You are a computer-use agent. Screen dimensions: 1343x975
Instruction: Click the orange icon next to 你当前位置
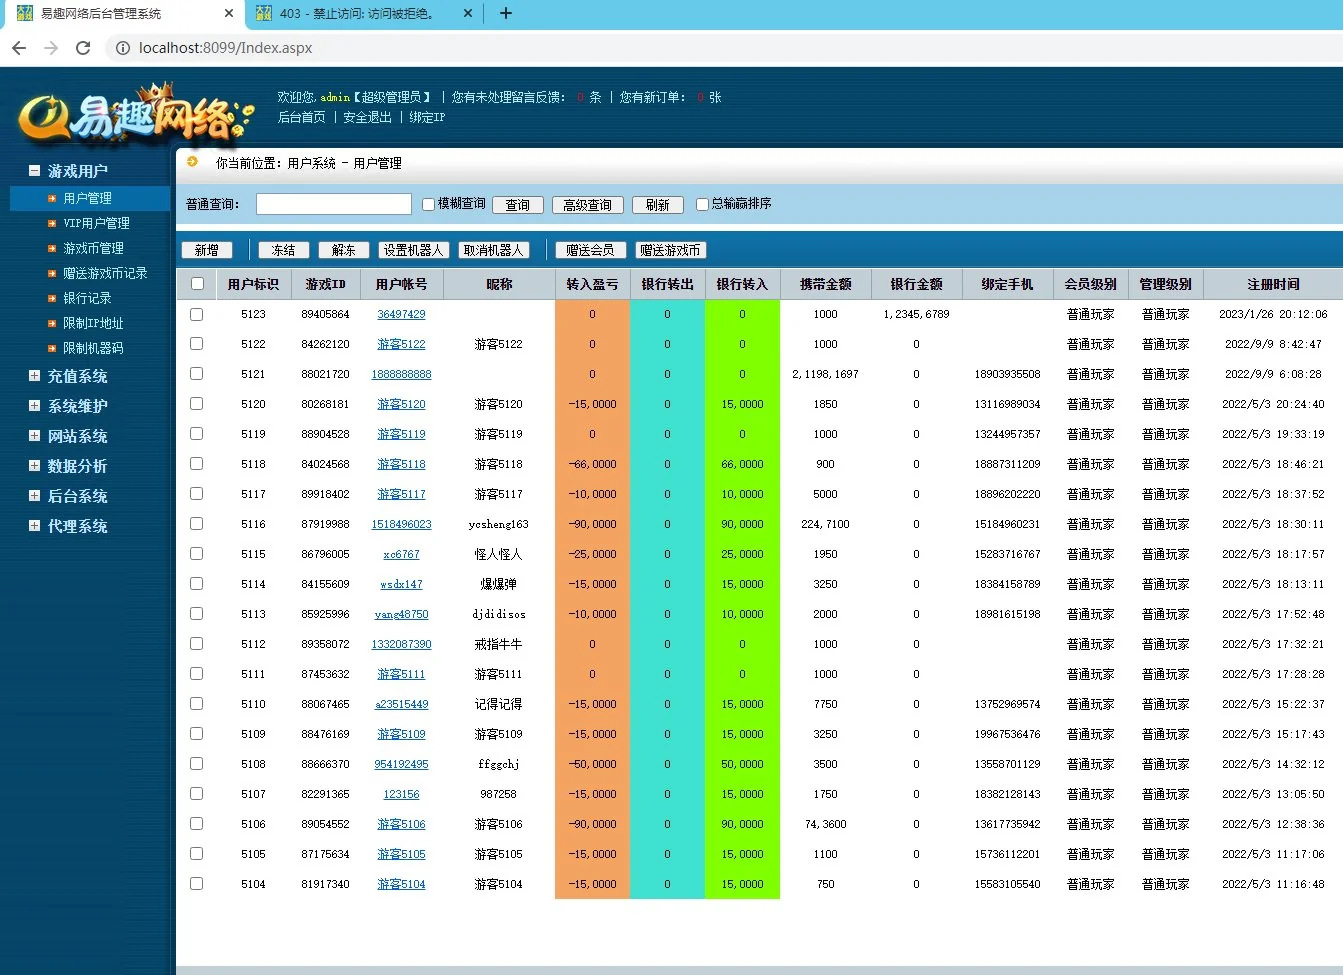pyautogui.click(x=193, y=162)
